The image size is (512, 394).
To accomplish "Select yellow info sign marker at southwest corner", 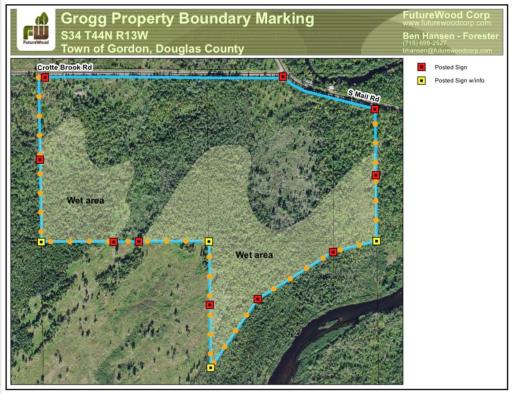I will click(x=41, y=242).
